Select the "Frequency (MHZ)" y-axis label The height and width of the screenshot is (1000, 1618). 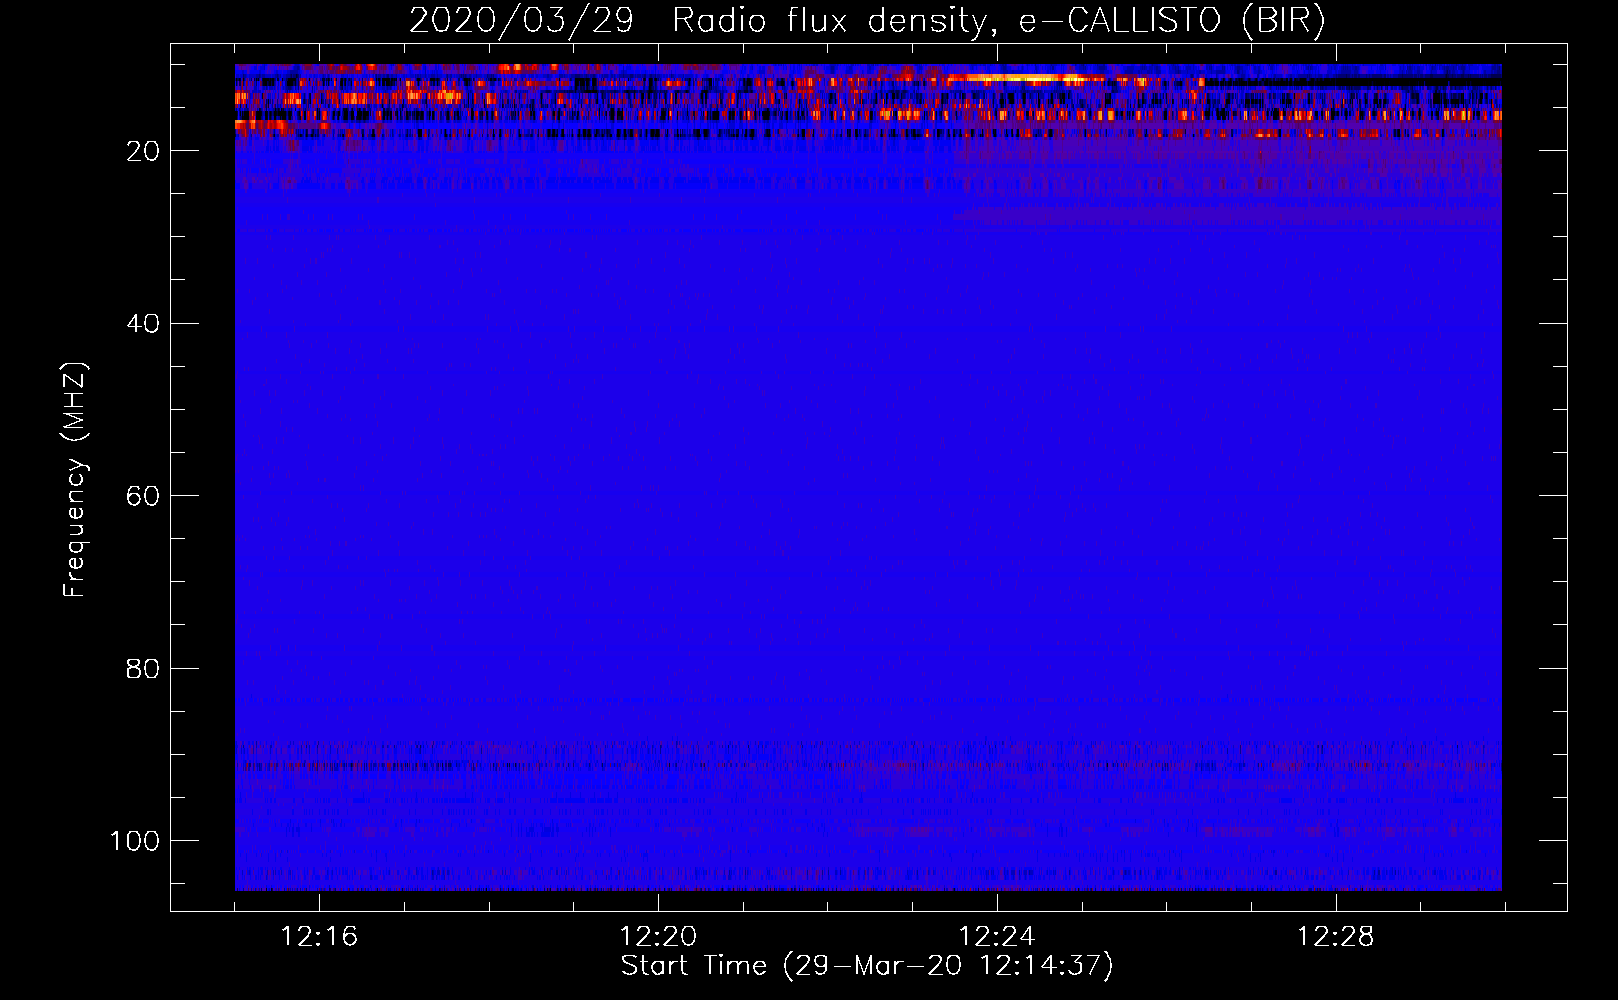[x=75, y=479]
